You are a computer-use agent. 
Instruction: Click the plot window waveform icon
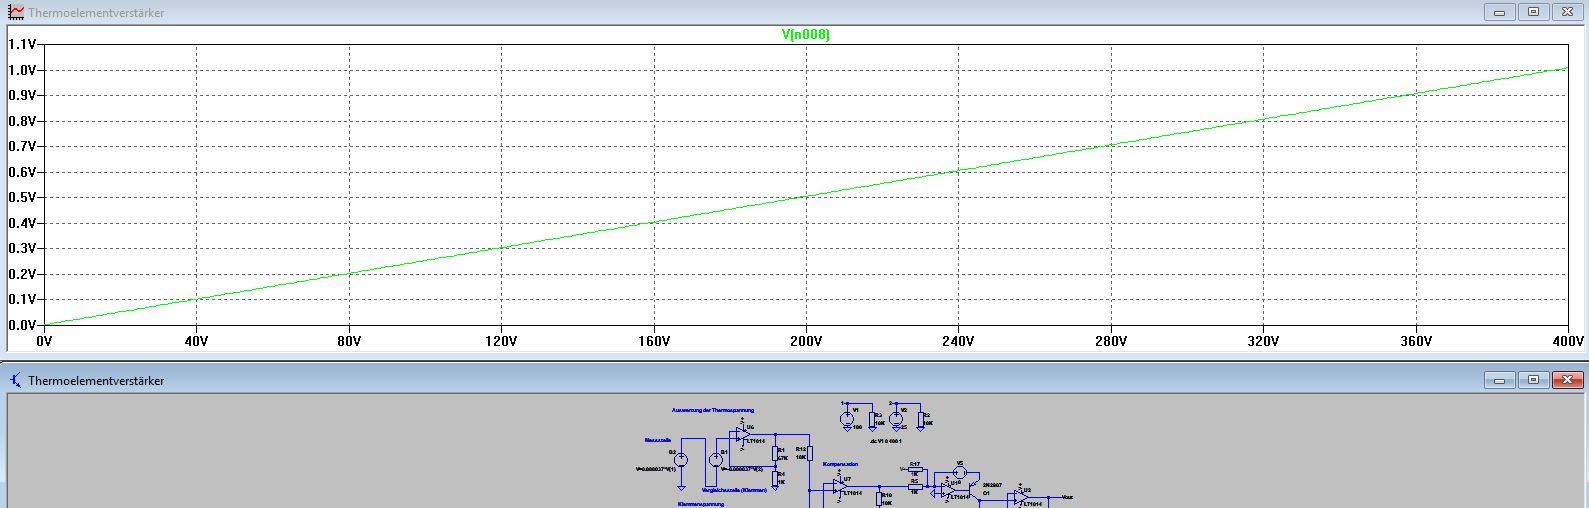click(x=16, y=12)
